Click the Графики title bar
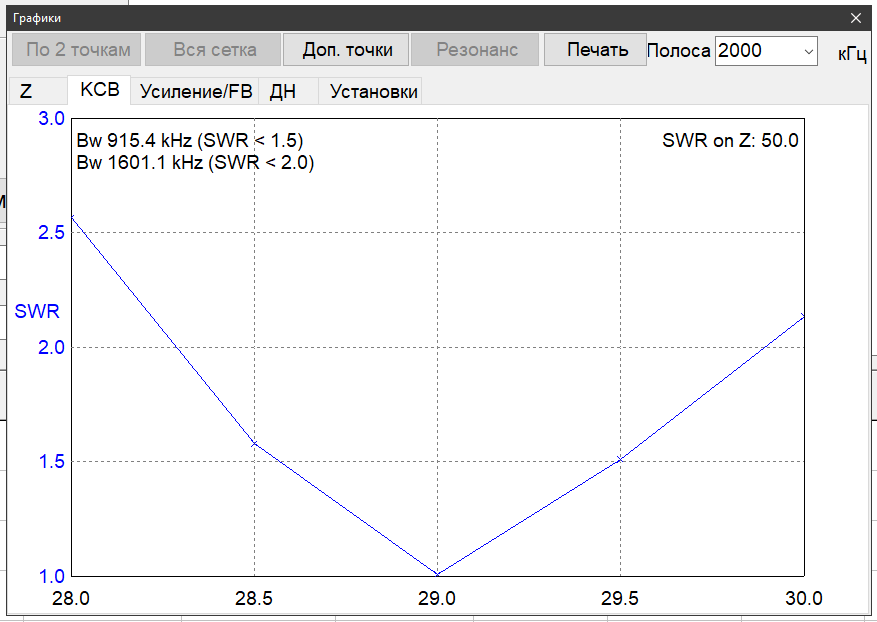The width and height of the screenshot is (877, 622). 400,18
